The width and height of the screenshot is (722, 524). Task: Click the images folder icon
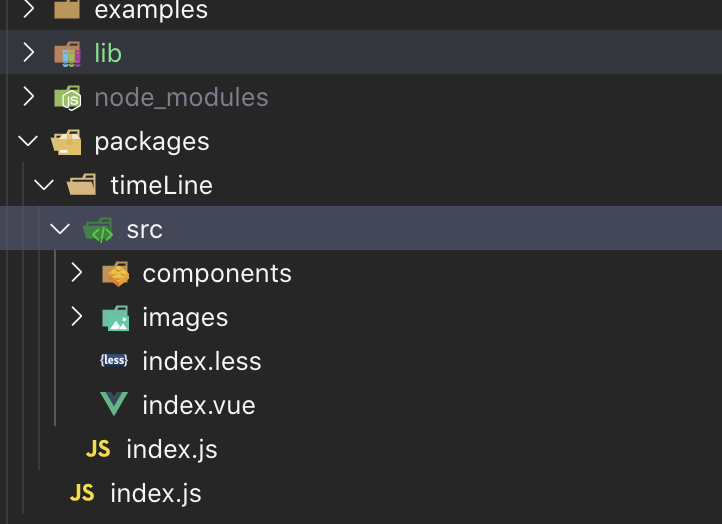coord(115,318)
